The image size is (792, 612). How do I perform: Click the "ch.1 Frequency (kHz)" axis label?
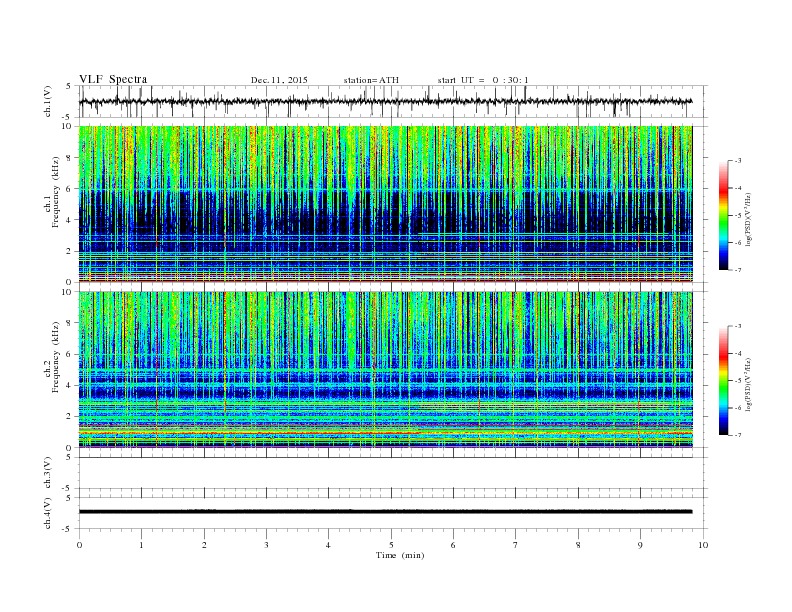[52, 192]
